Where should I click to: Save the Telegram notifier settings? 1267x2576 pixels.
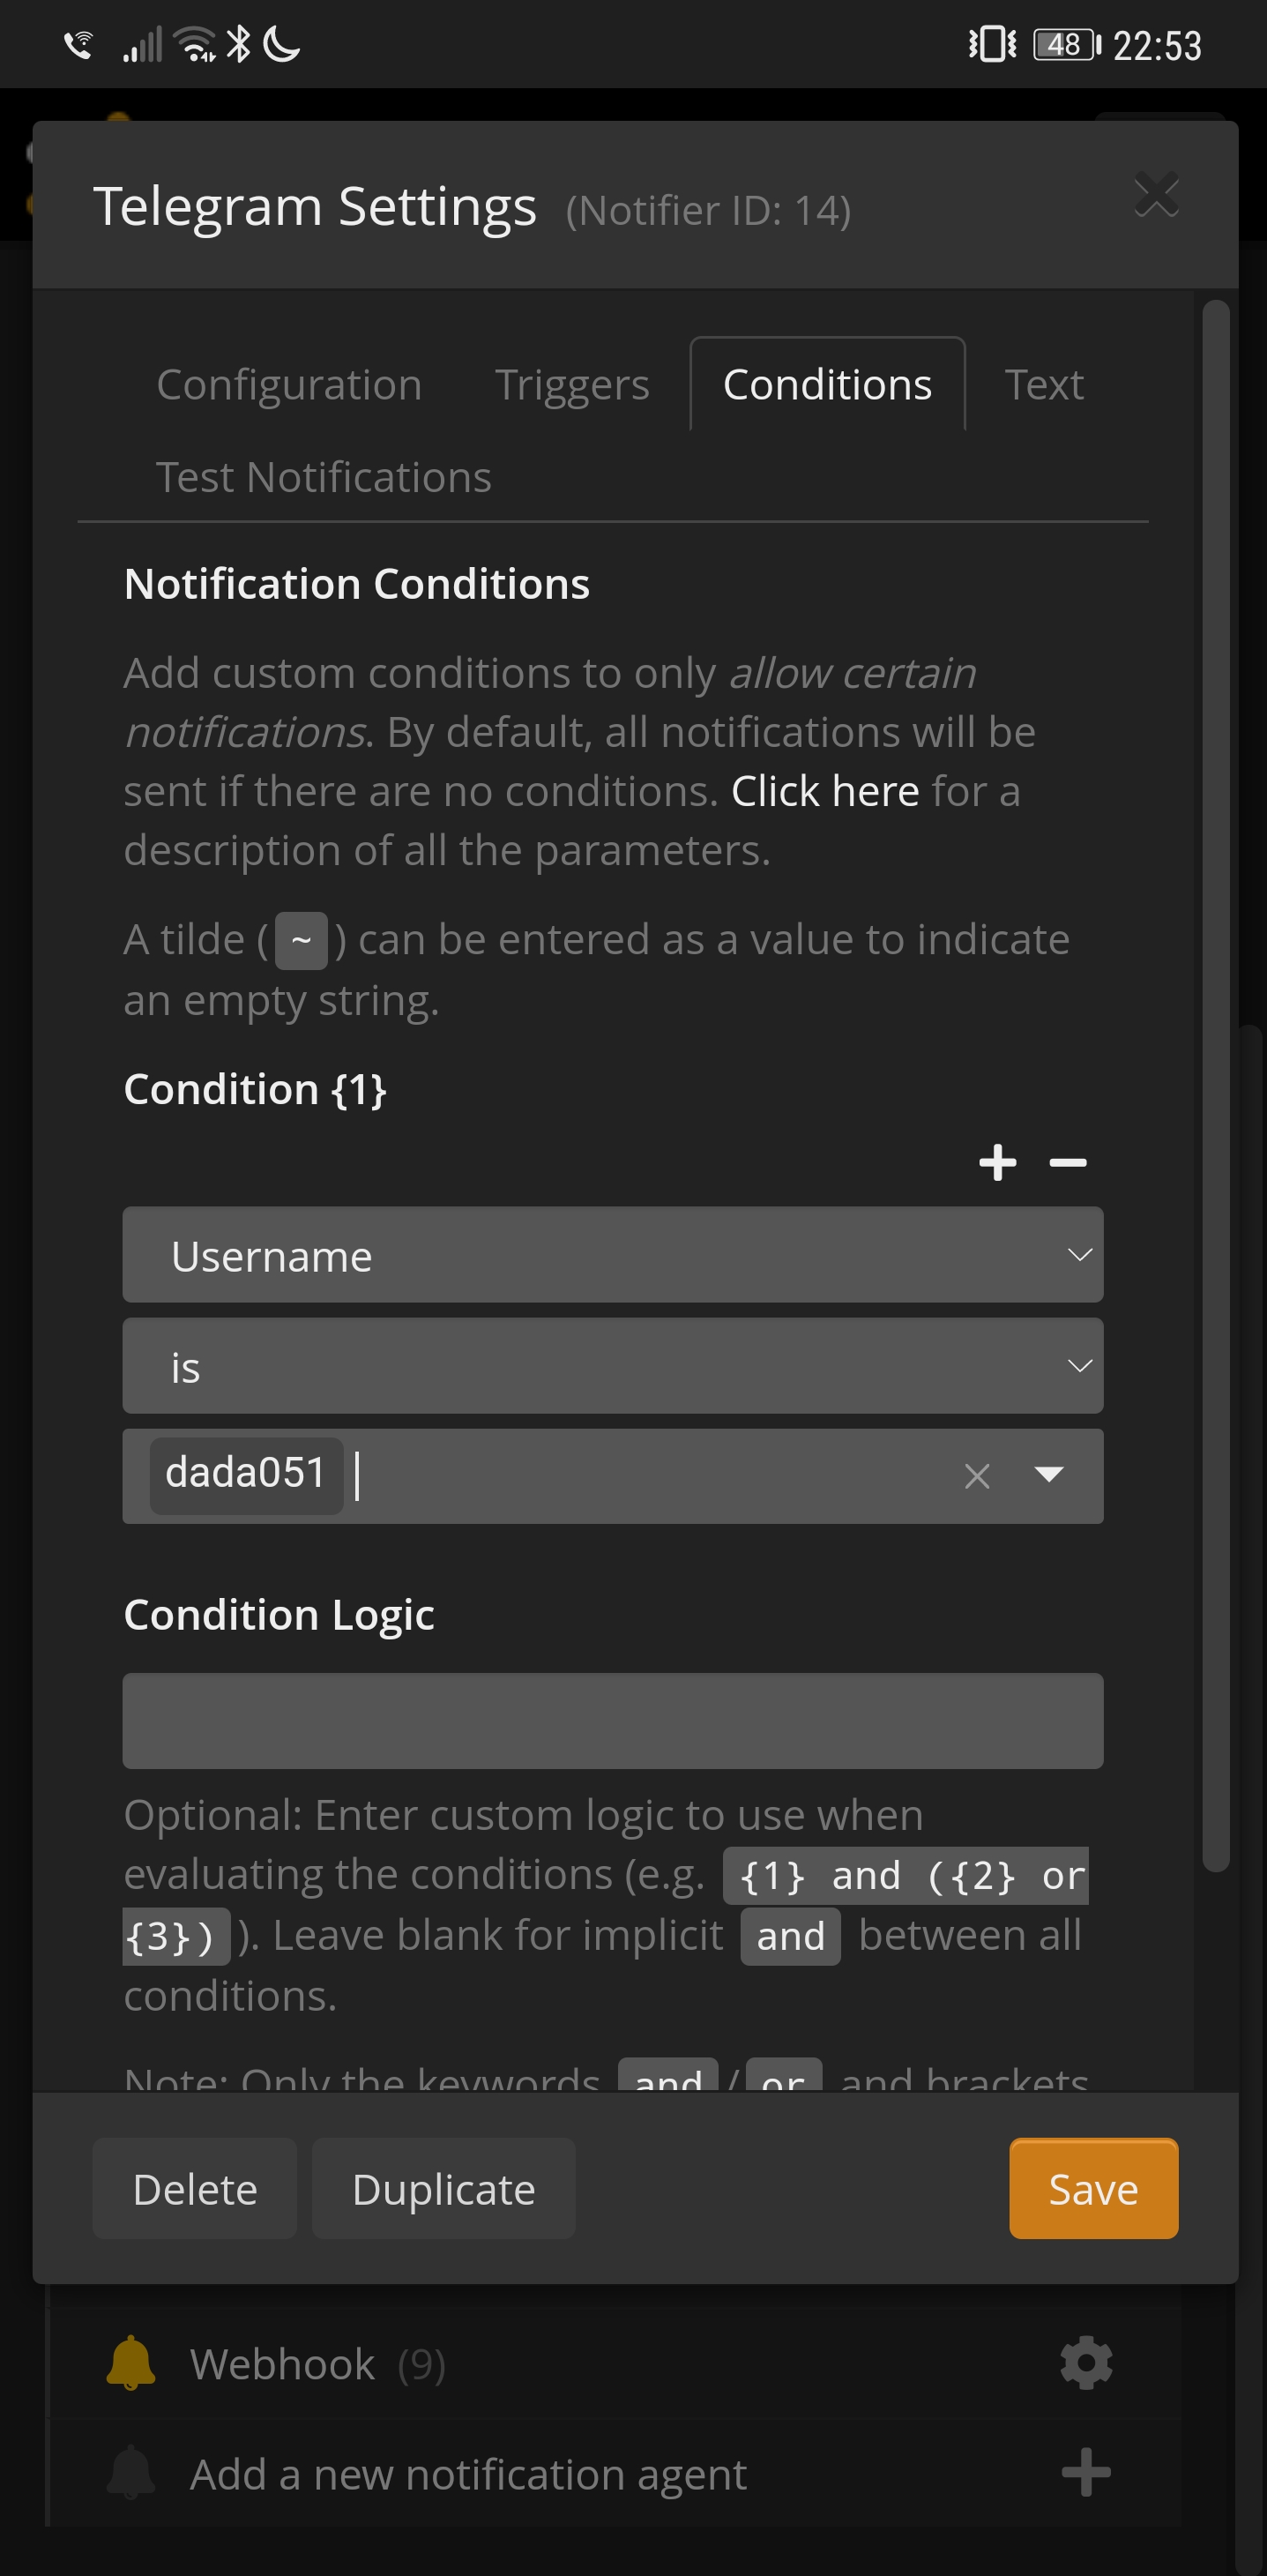[1093, 2189]
